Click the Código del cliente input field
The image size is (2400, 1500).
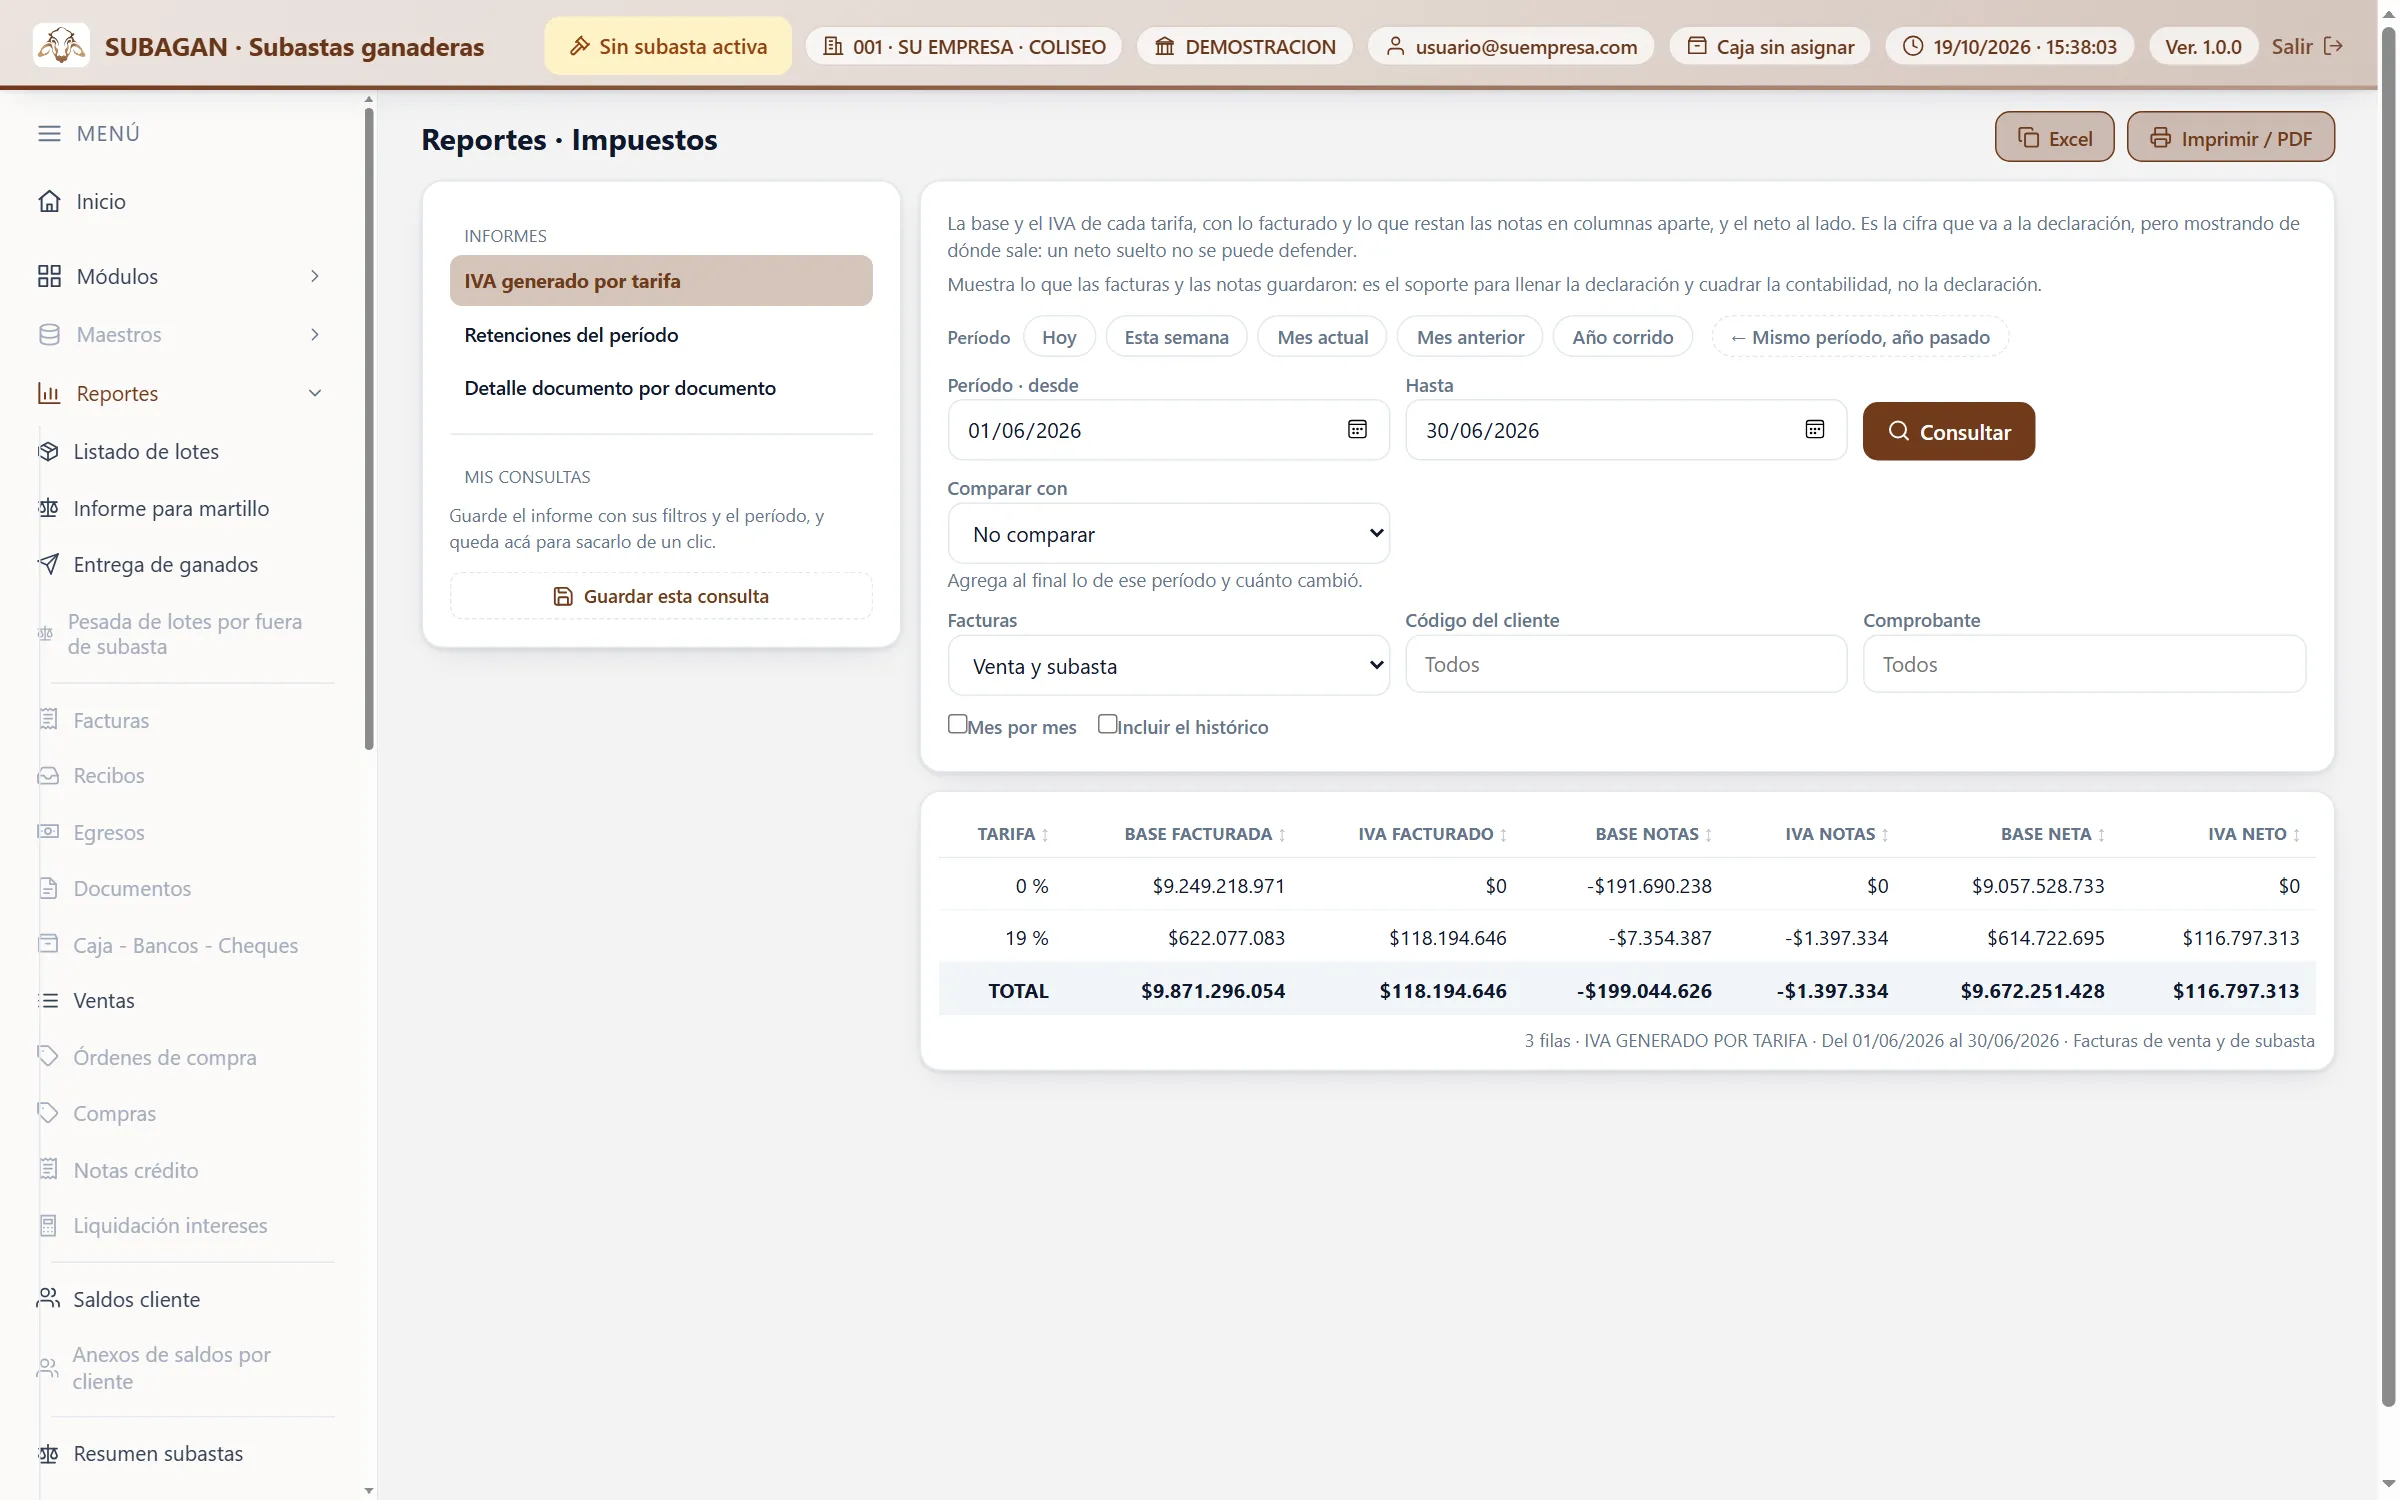click(1626, 664)
